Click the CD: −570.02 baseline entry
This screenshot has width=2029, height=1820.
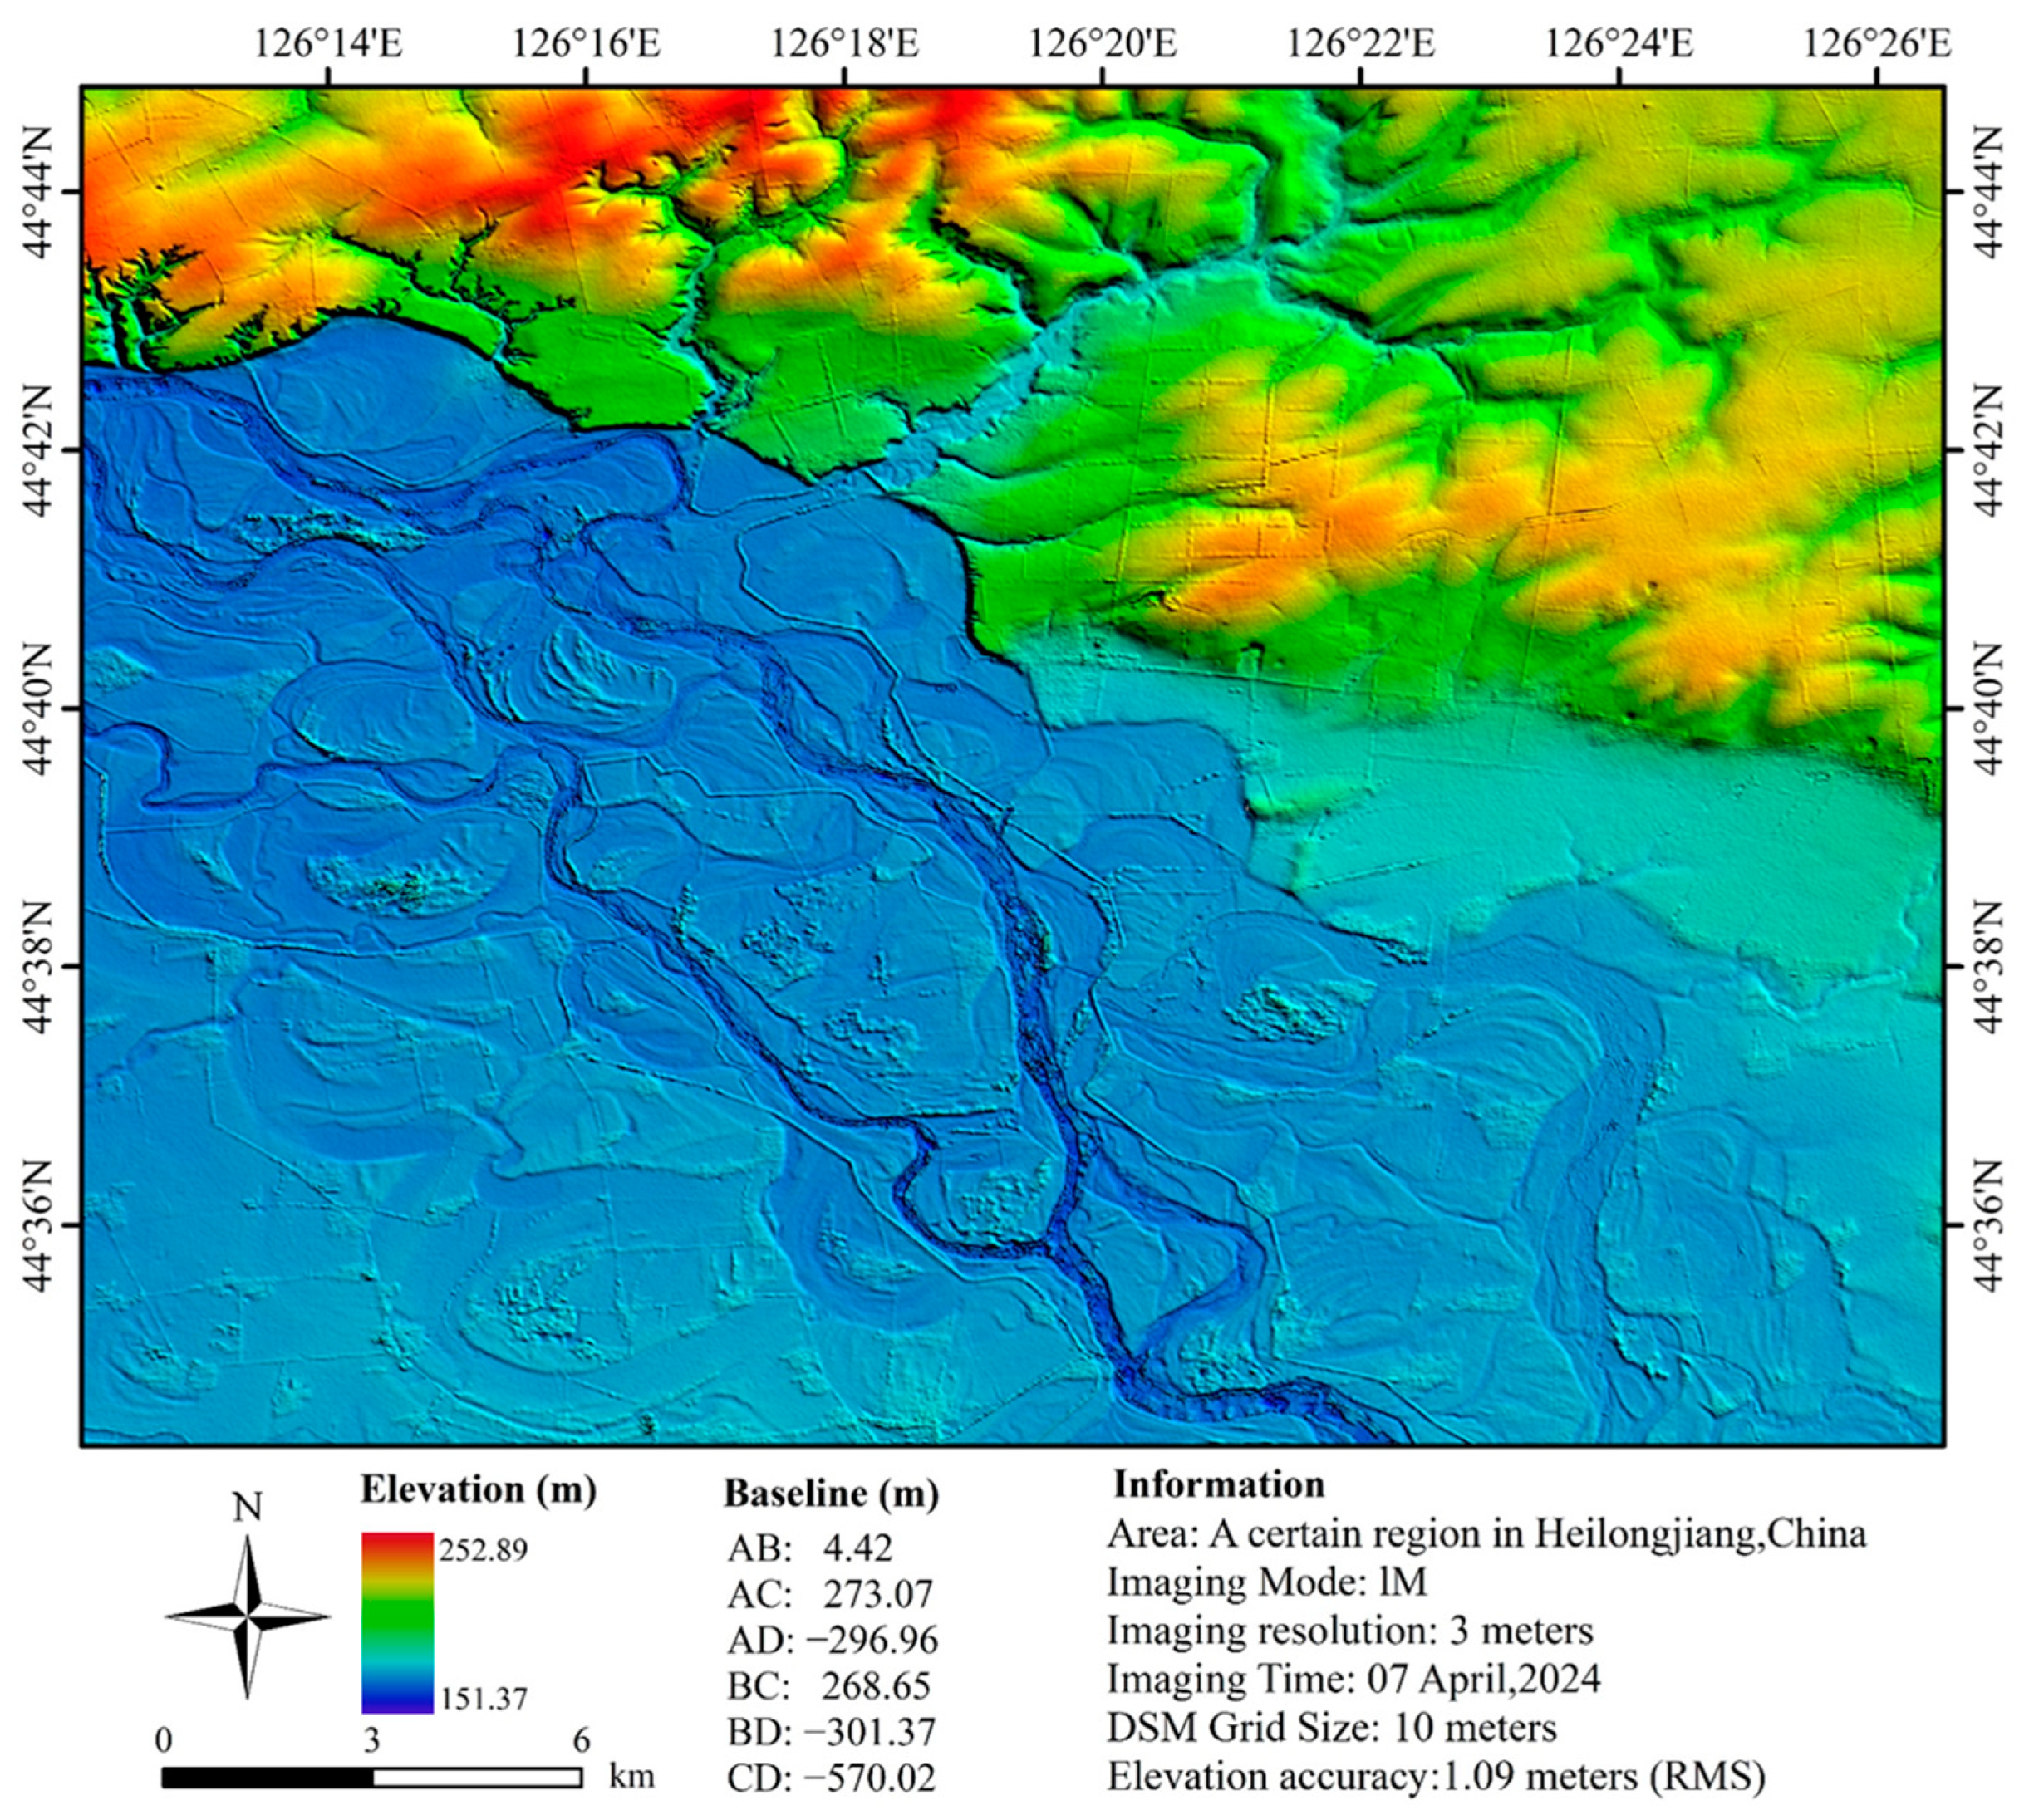[831, 1778]
